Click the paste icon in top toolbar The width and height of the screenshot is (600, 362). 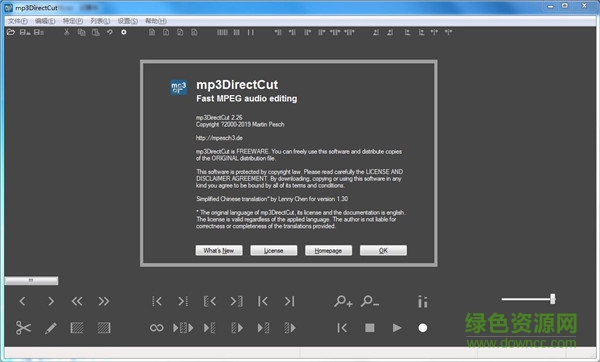96,33
